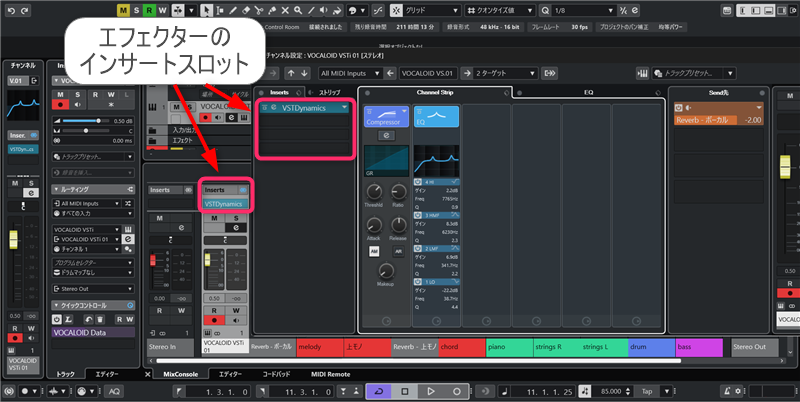This screenshot has width=800, height=402.
Task: Click the Undo arrow in top toolbar
Action: tap(11, 10)
